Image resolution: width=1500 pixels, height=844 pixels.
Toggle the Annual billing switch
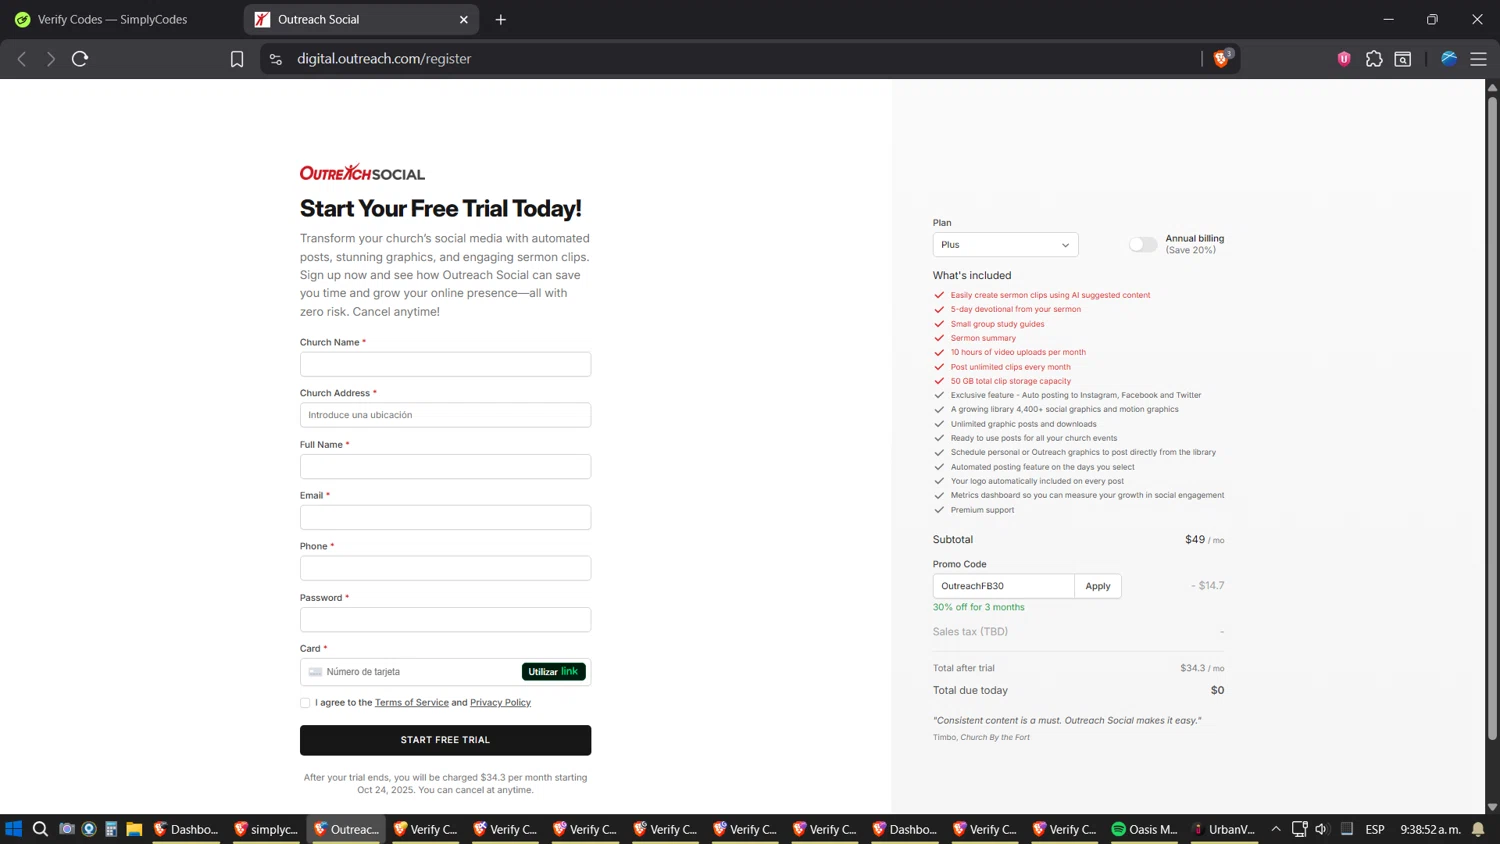(x=1142, y=244)
